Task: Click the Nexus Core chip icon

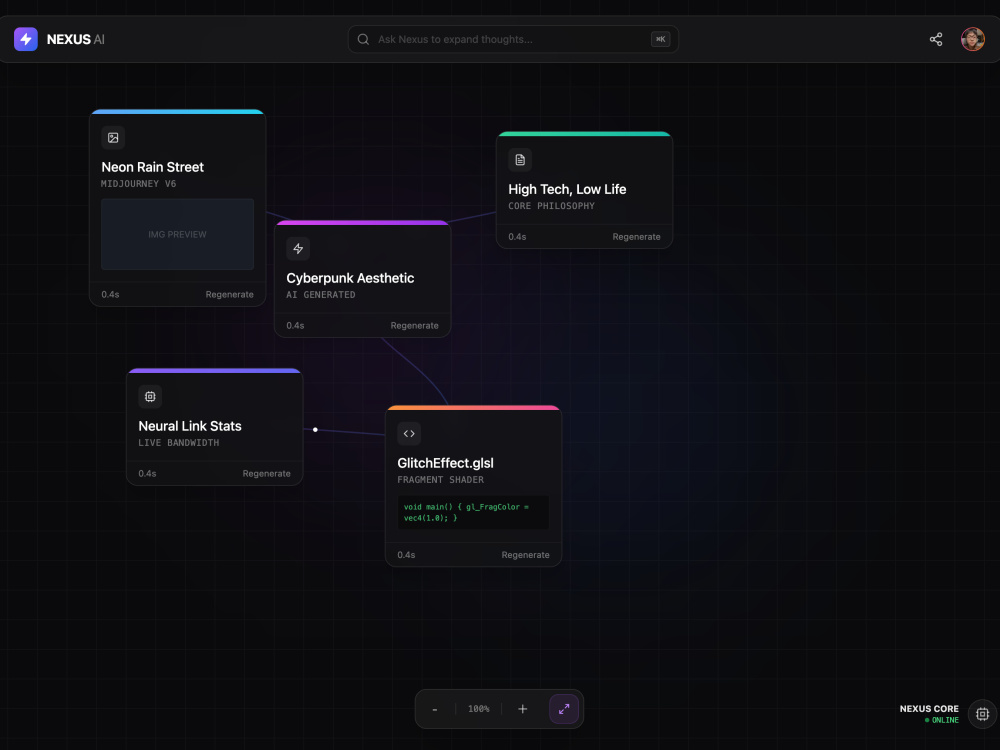Action: pyautogui.click(x=982, y=714)
